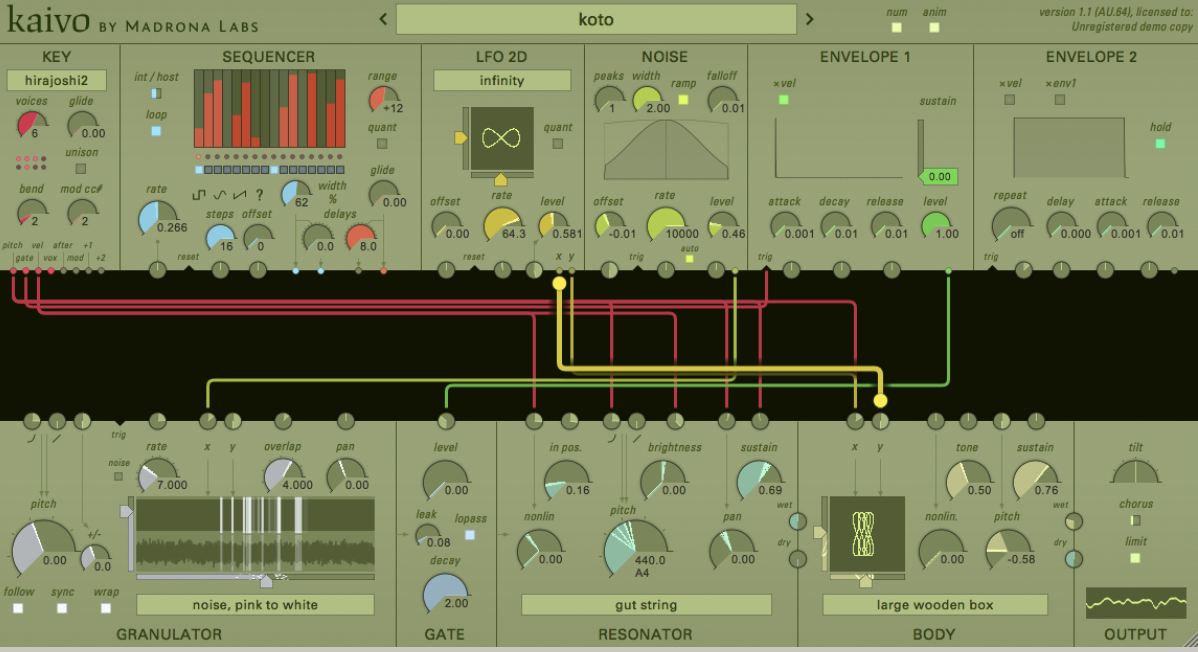Click the KEY glide knob
The image size is (1198, 652).
(82, 125)
